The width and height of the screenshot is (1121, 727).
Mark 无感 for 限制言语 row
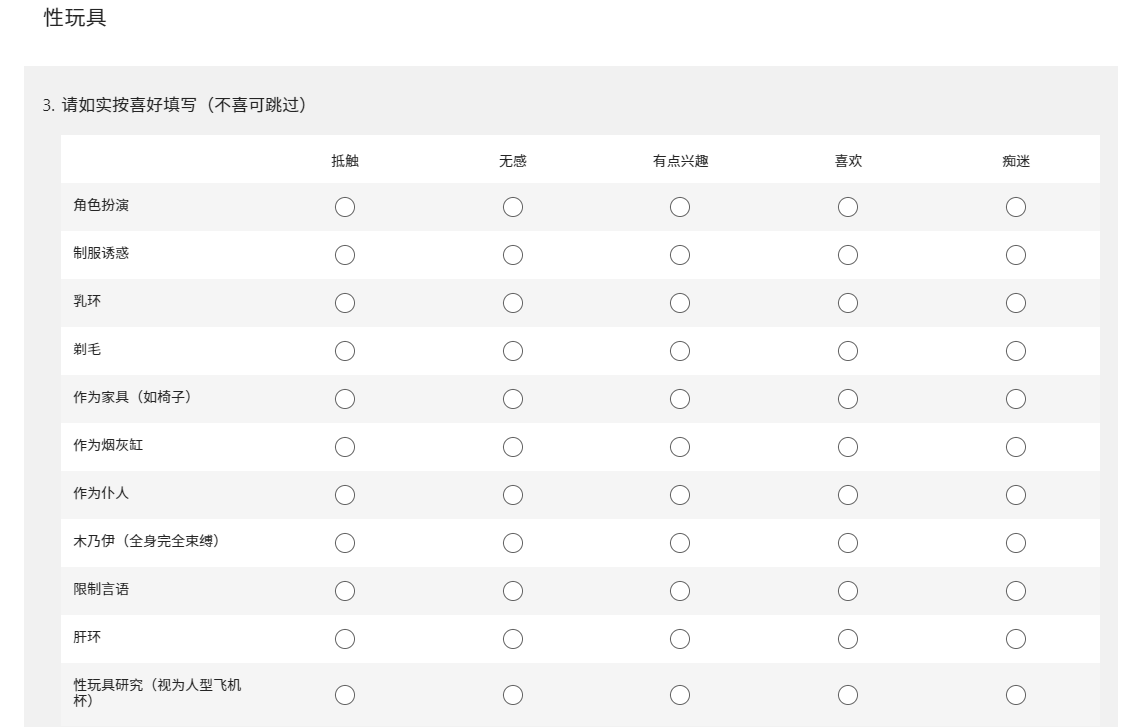point(513,591)
